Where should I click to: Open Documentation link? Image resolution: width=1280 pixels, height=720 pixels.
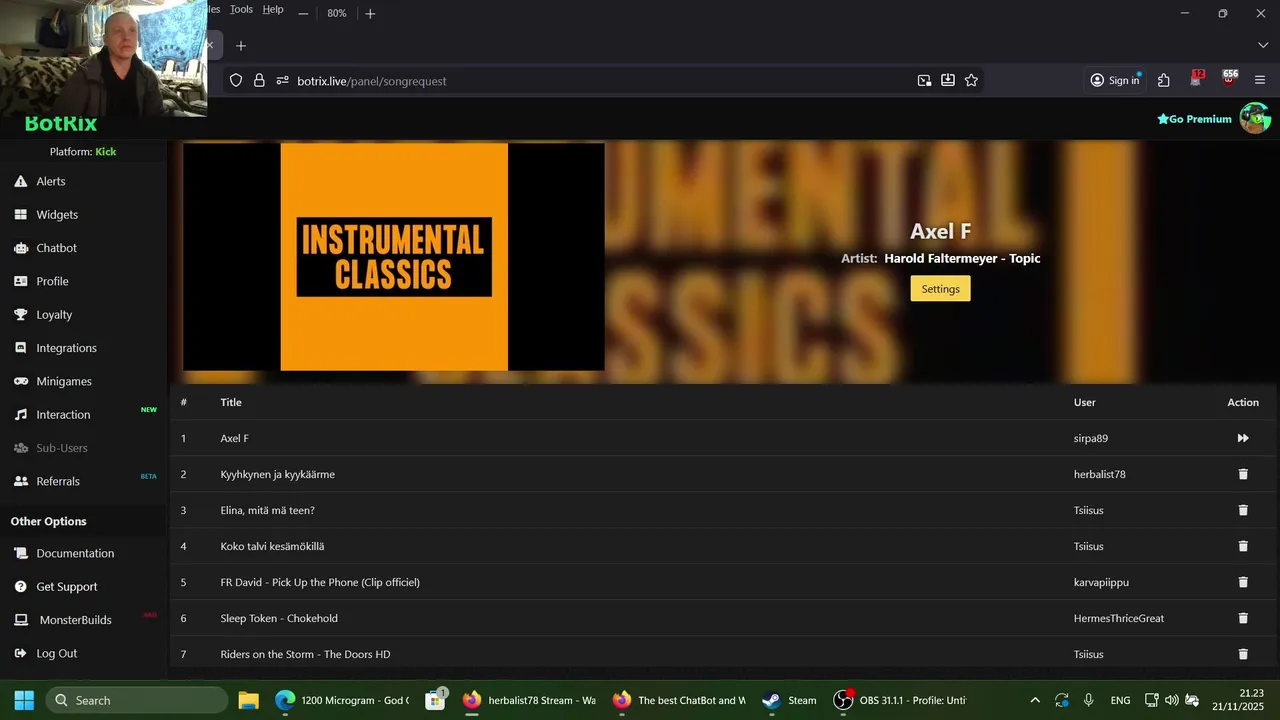(x=75, y=553)
